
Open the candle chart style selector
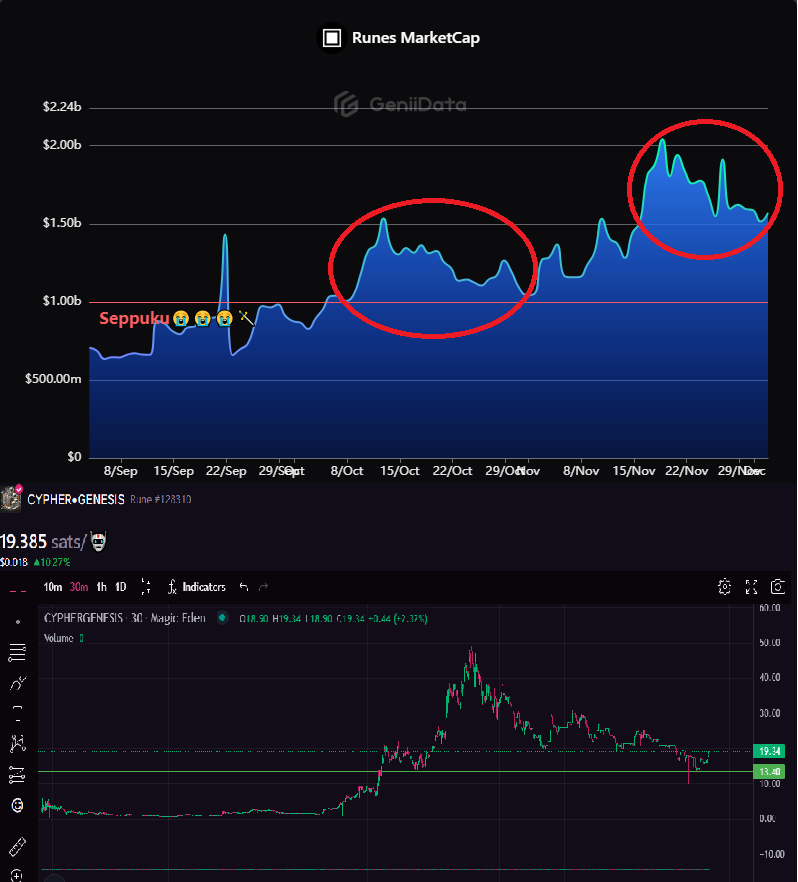coord(146,587)
